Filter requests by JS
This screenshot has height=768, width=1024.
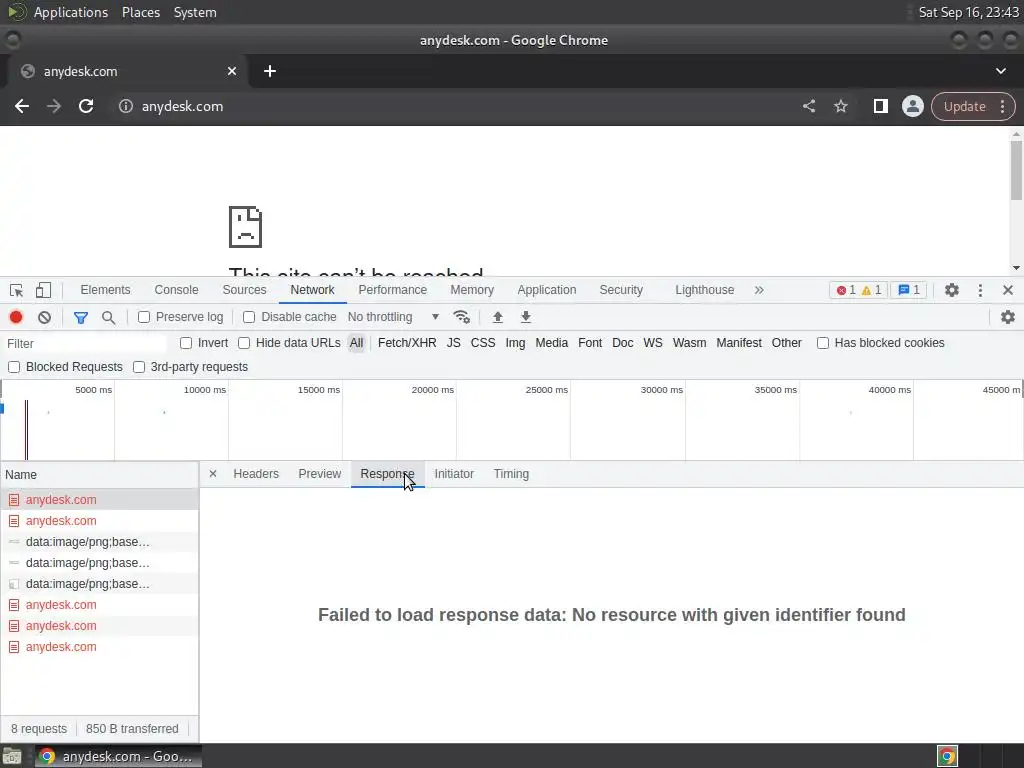tap(453, 344)
